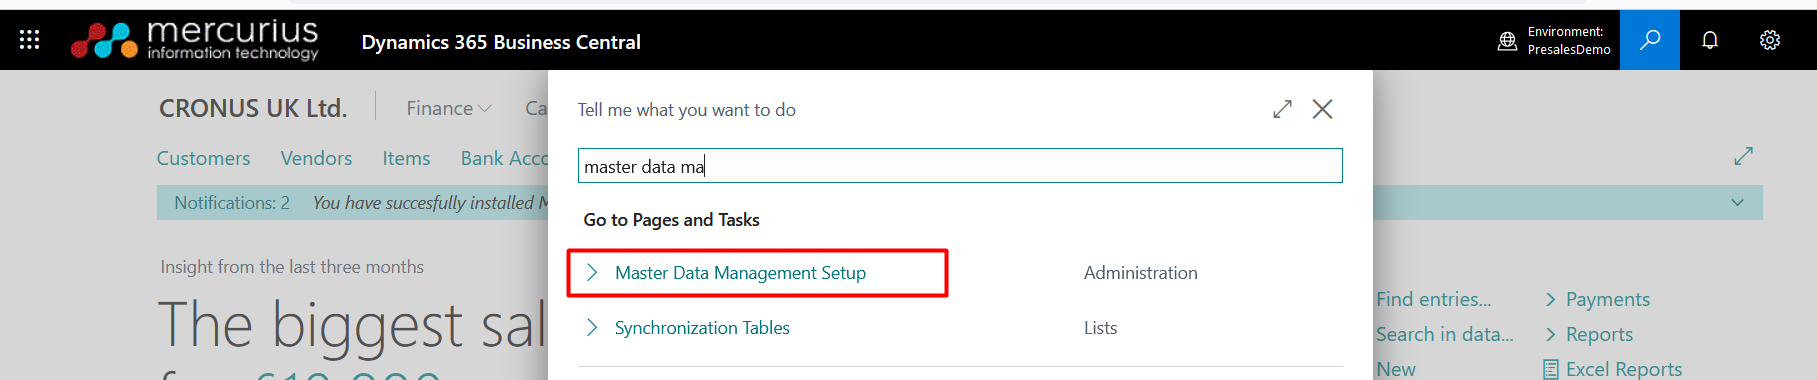Open the Excel Reports action

1613,369
